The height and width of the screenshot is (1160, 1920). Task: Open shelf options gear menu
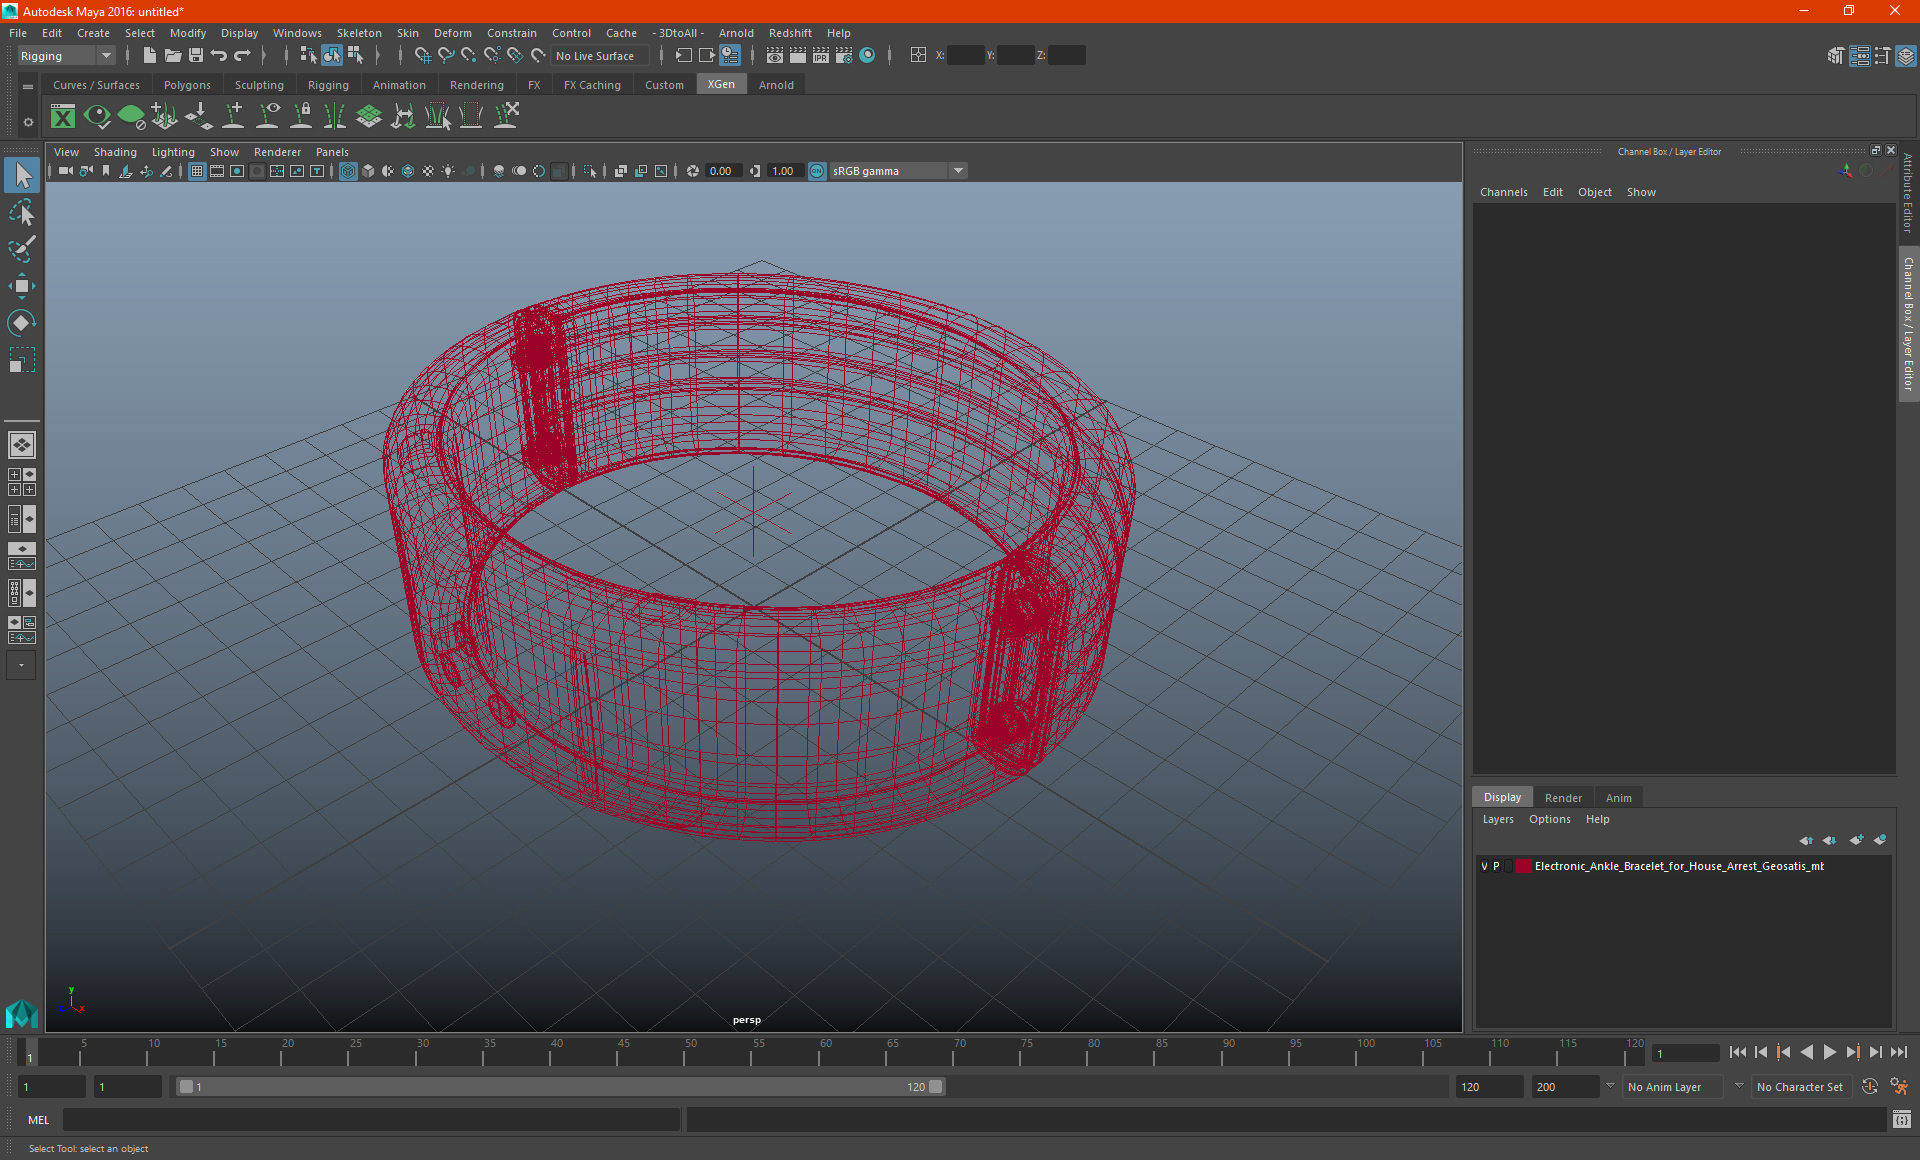tap(28, 122)
